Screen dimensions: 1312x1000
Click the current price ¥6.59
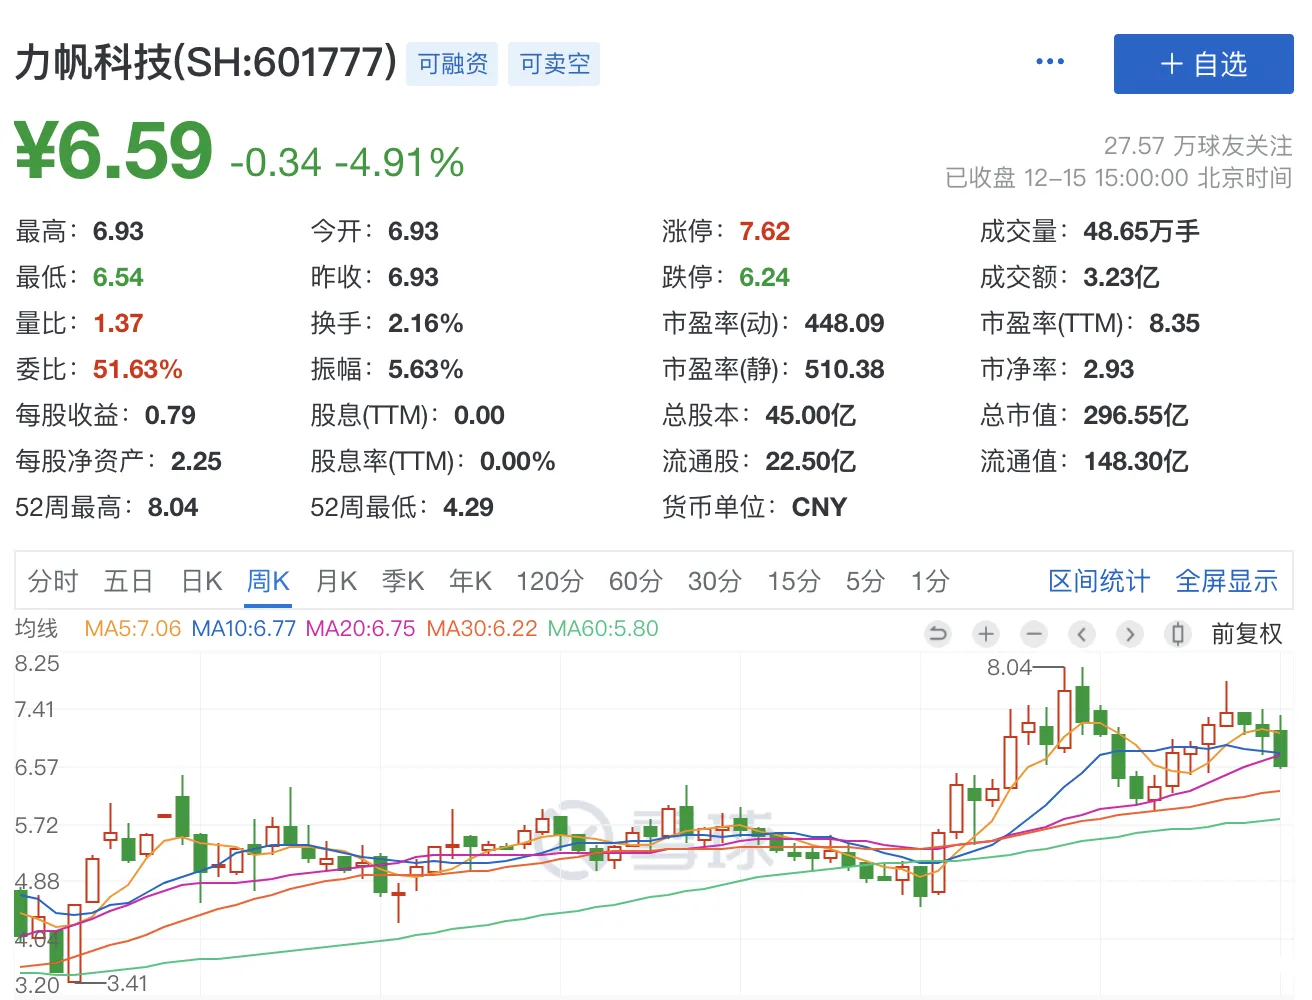[x=113, y=151]
